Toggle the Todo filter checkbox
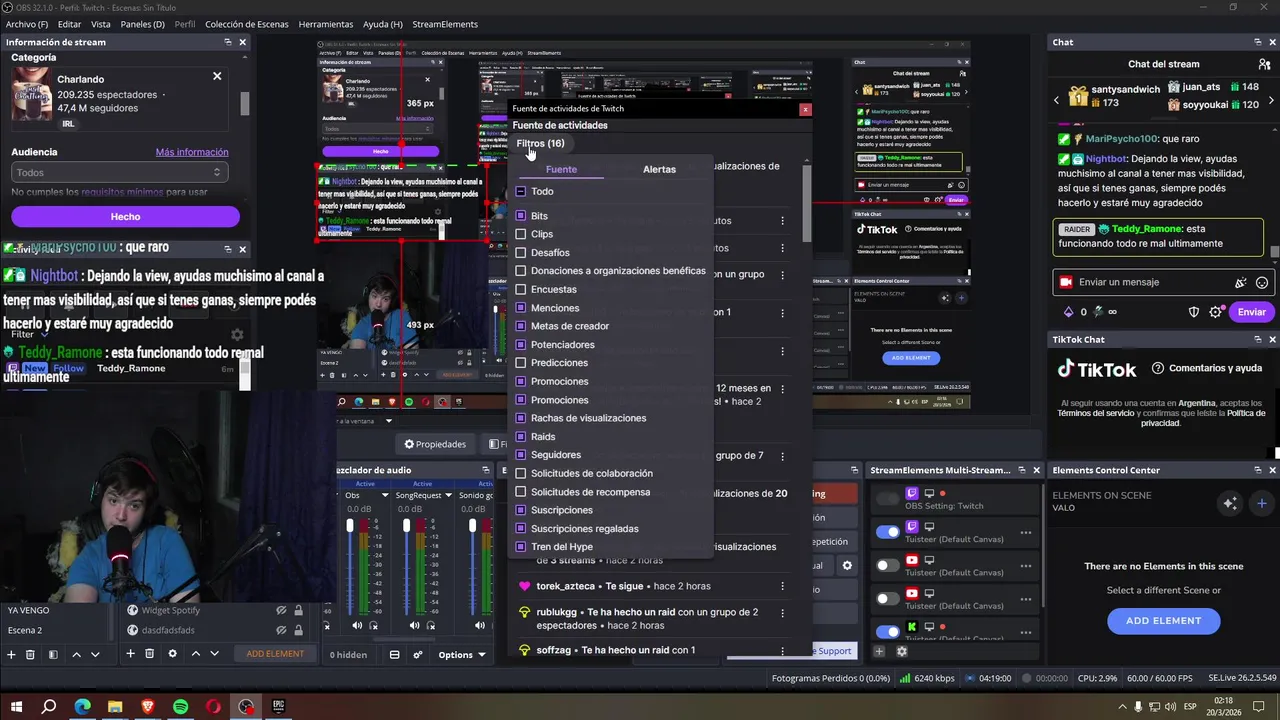 [x=520, y=191]
